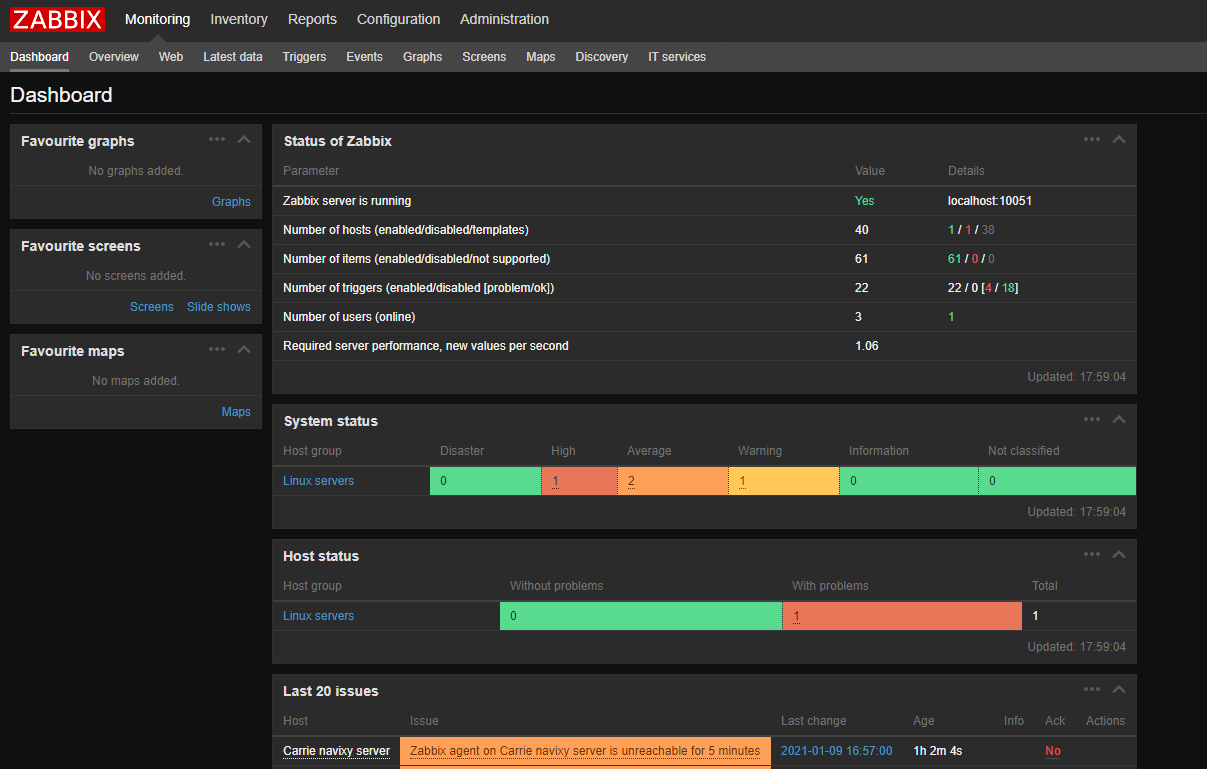This screenshot has width=1207, height=769.
Task: Go to the Events submenu
Action: coord(364,57)
